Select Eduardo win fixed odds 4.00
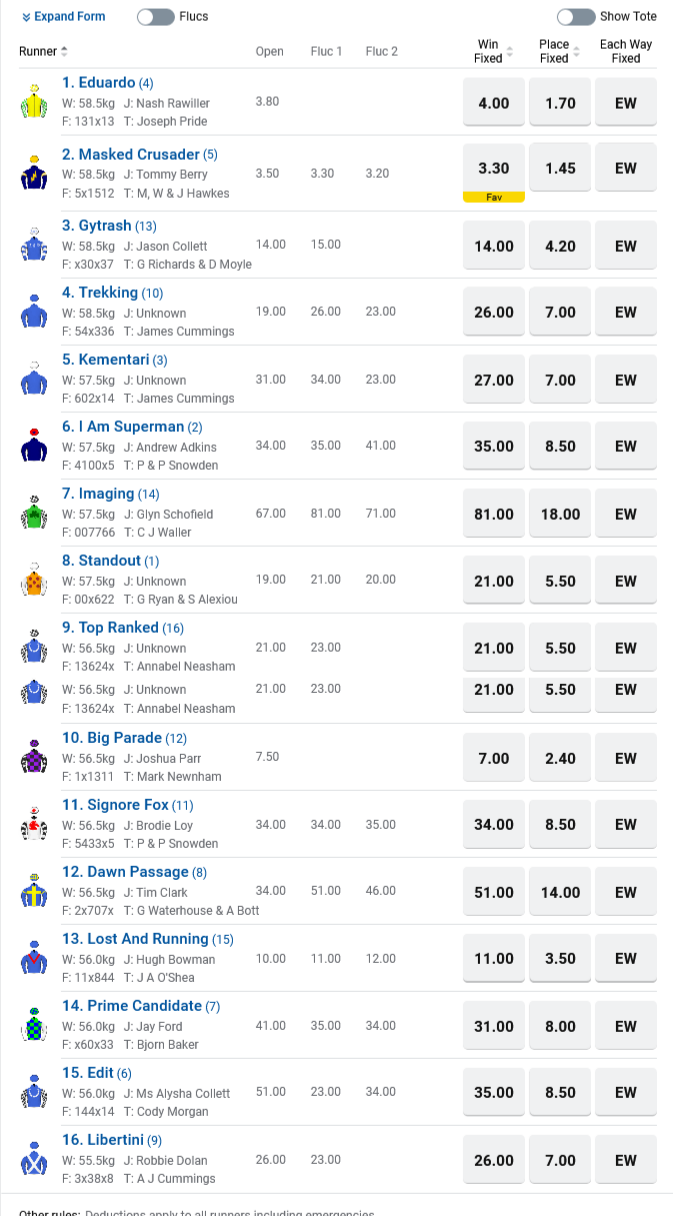Screen dimensions: 673x1216 494,103
